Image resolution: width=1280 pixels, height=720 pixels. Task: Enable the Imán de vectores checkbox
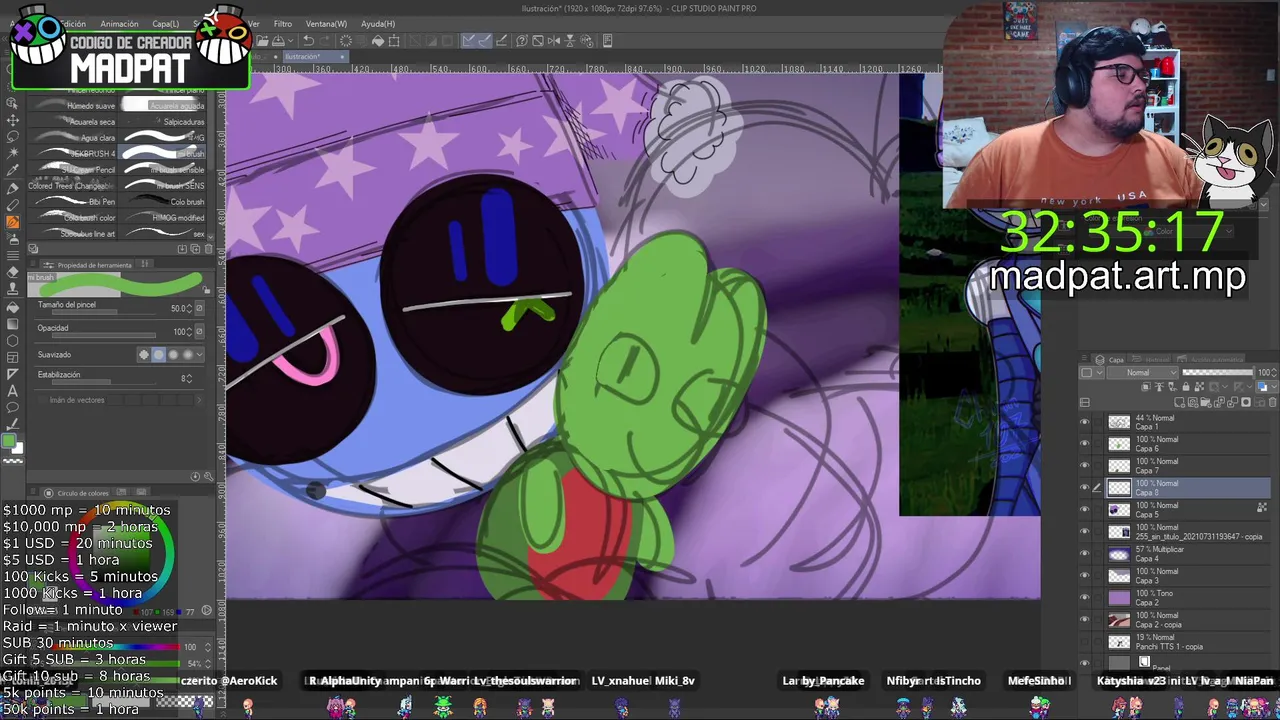(x=42, y=400)
